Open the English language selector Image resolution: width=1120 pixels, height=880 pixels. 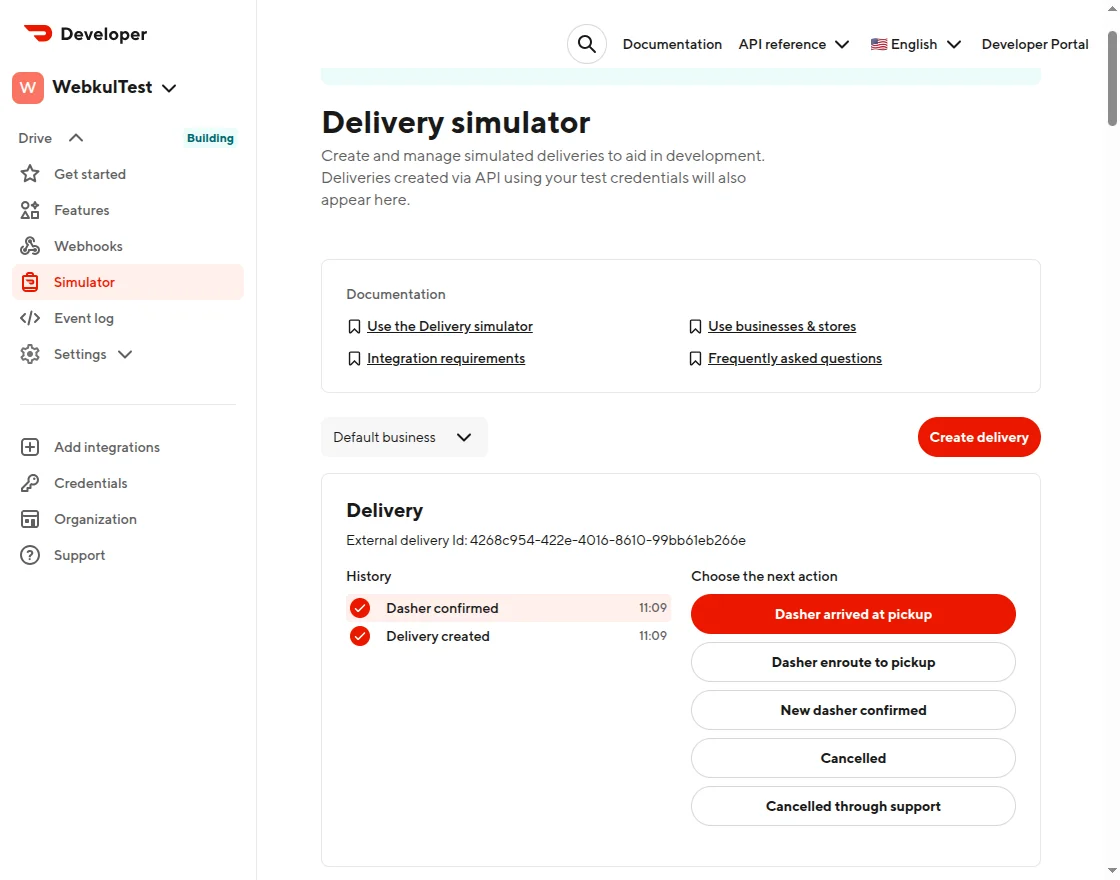pyautogui.click(x=915, y=44)
